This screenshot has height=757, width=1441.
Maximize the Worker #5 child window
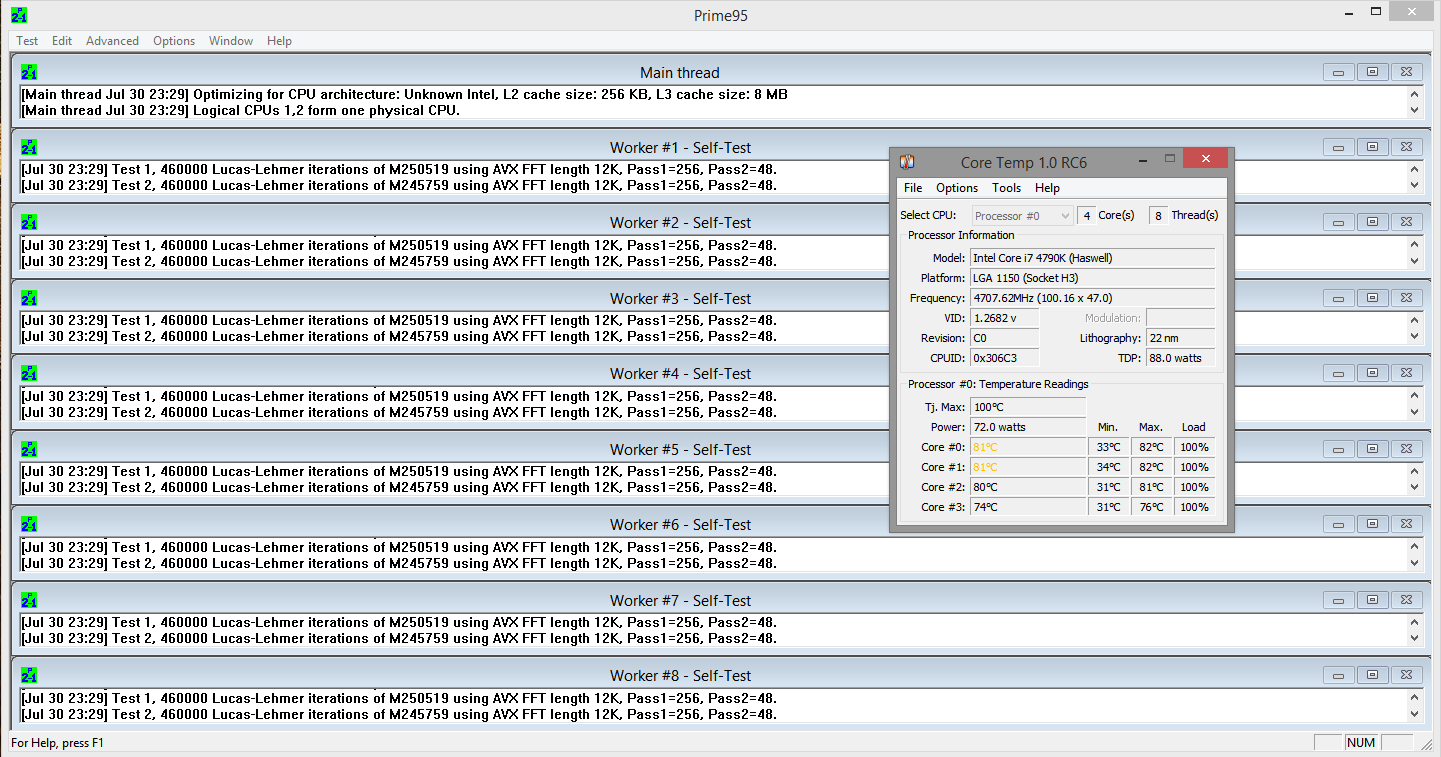tap(1373, 449)
